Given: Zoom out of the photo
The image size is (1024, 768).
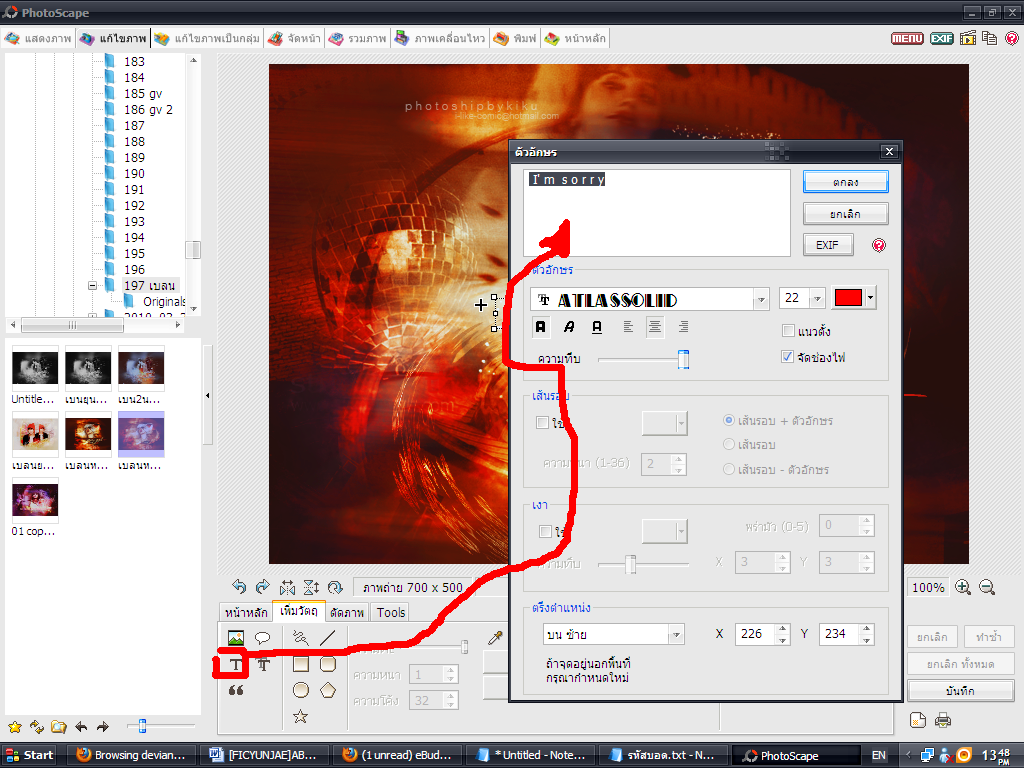Looking at the screenshot, I should [987, 587].
